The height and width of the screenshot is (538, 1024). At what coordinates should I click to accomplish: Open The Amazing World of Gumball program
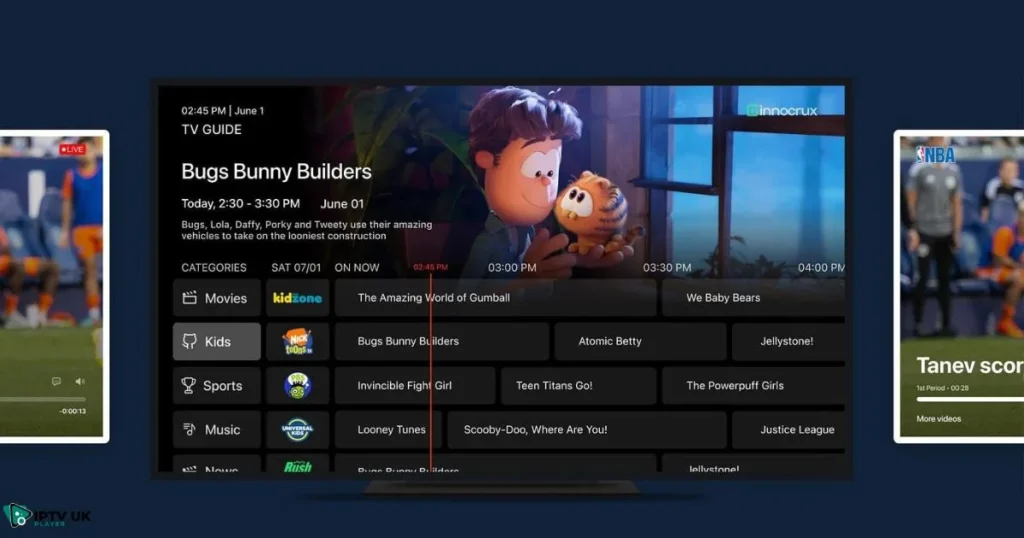coord(495,298)
